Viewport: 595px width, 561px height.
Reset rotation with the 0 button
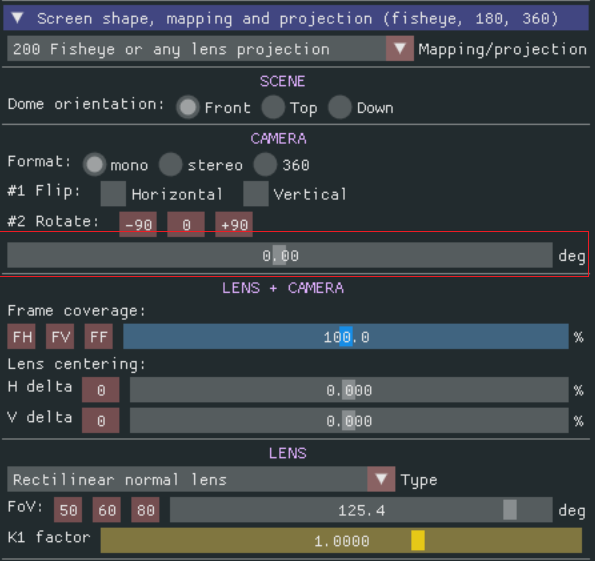[x=186, y=224]
